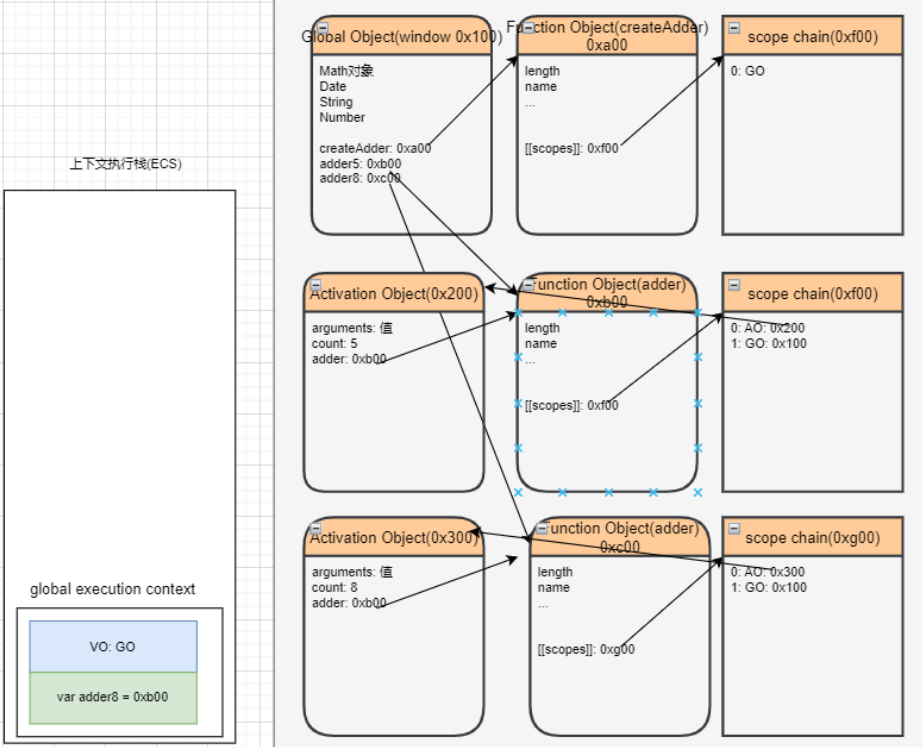Collapse the Function Object(createAdder) 0xa00 container
922x747 pixels.
click(x=527, y=27)
